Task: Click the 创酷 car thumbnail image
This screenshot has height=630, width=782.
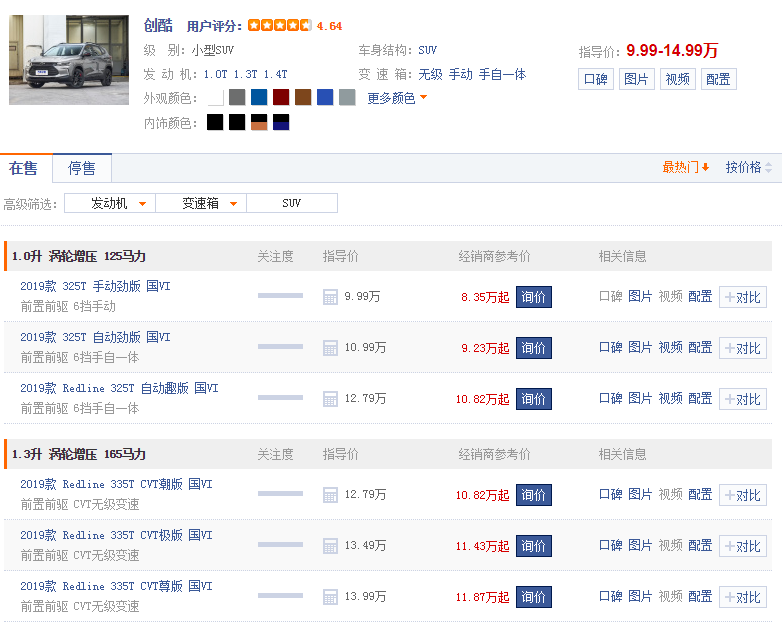Action: 69,60
